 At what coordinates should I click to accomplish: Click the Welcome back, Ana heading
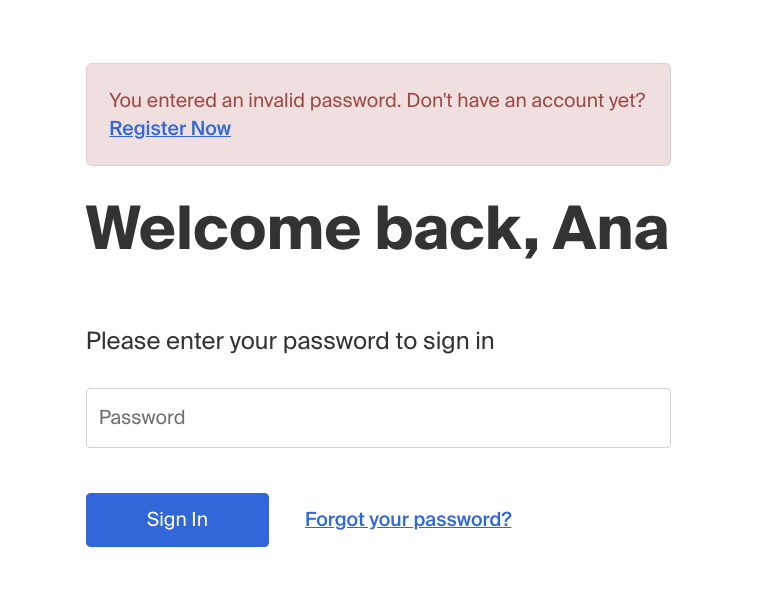coord(377,229)
